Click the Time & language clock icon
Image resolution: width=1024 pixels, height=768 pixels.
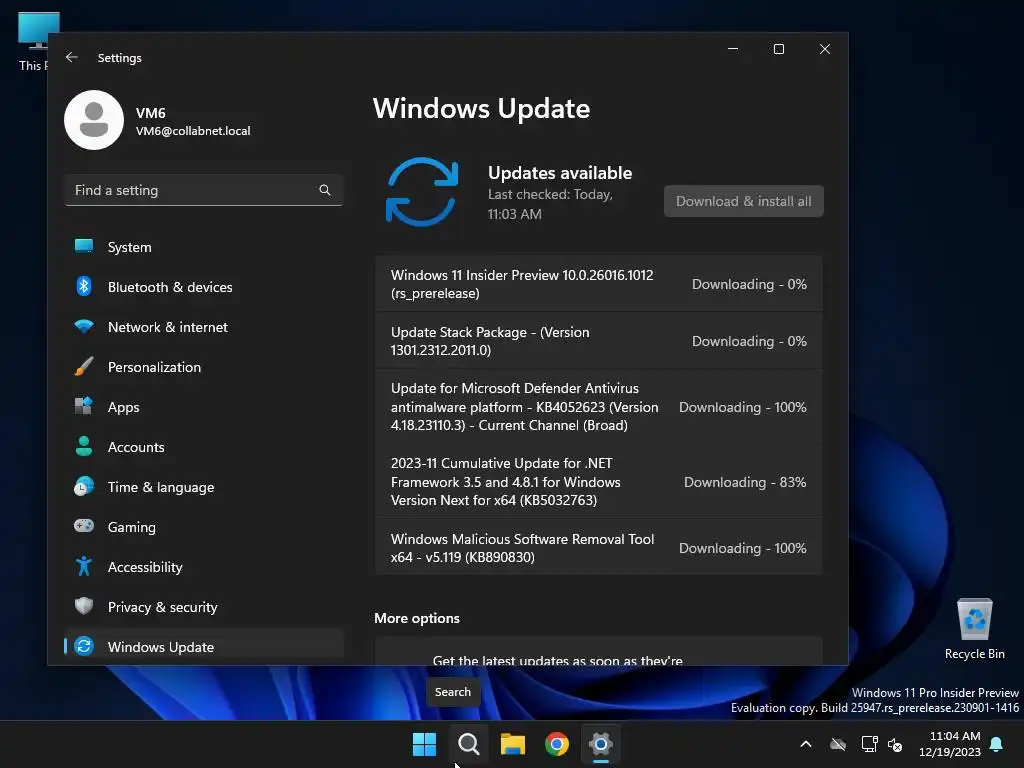coord(84,487)
